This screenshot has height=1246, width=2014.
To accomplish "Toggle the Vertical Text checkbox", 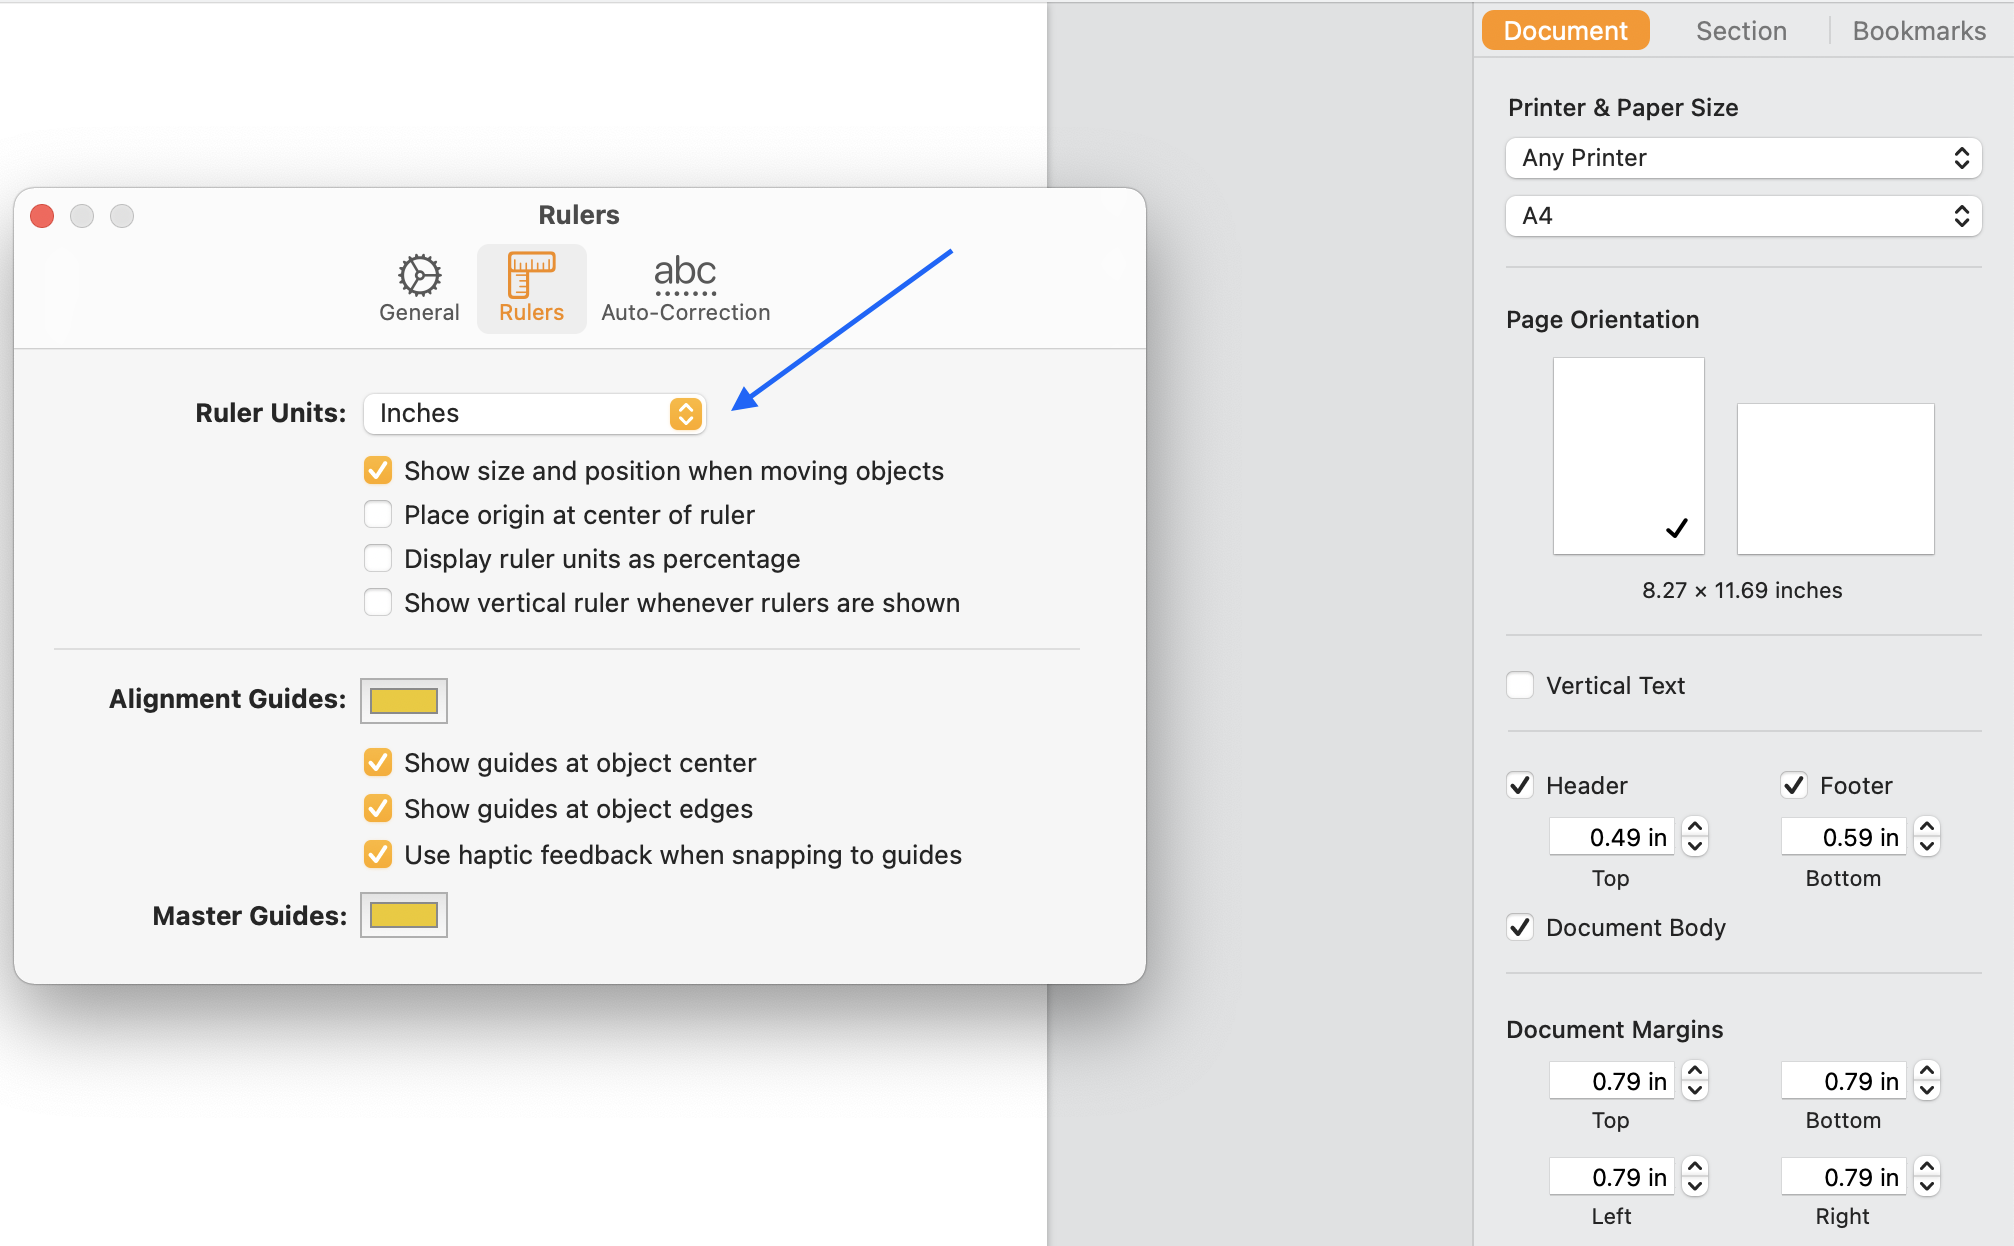I will tap(1520, 685).
